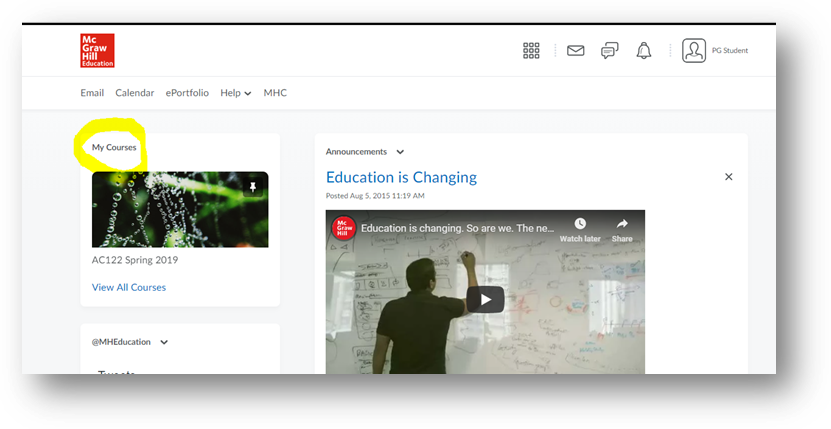
Task: Click the Share arrow on the video
Action: point(622,229)
